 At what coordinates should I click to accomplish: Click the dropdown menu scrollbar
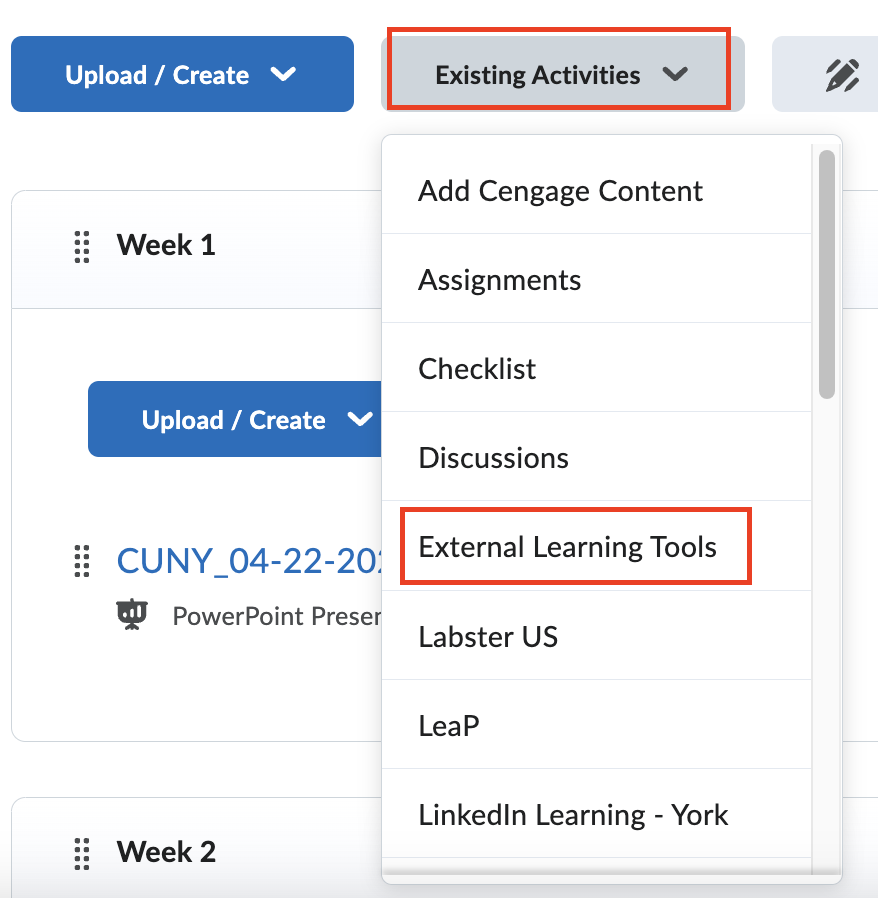click(x=826, y=270)
